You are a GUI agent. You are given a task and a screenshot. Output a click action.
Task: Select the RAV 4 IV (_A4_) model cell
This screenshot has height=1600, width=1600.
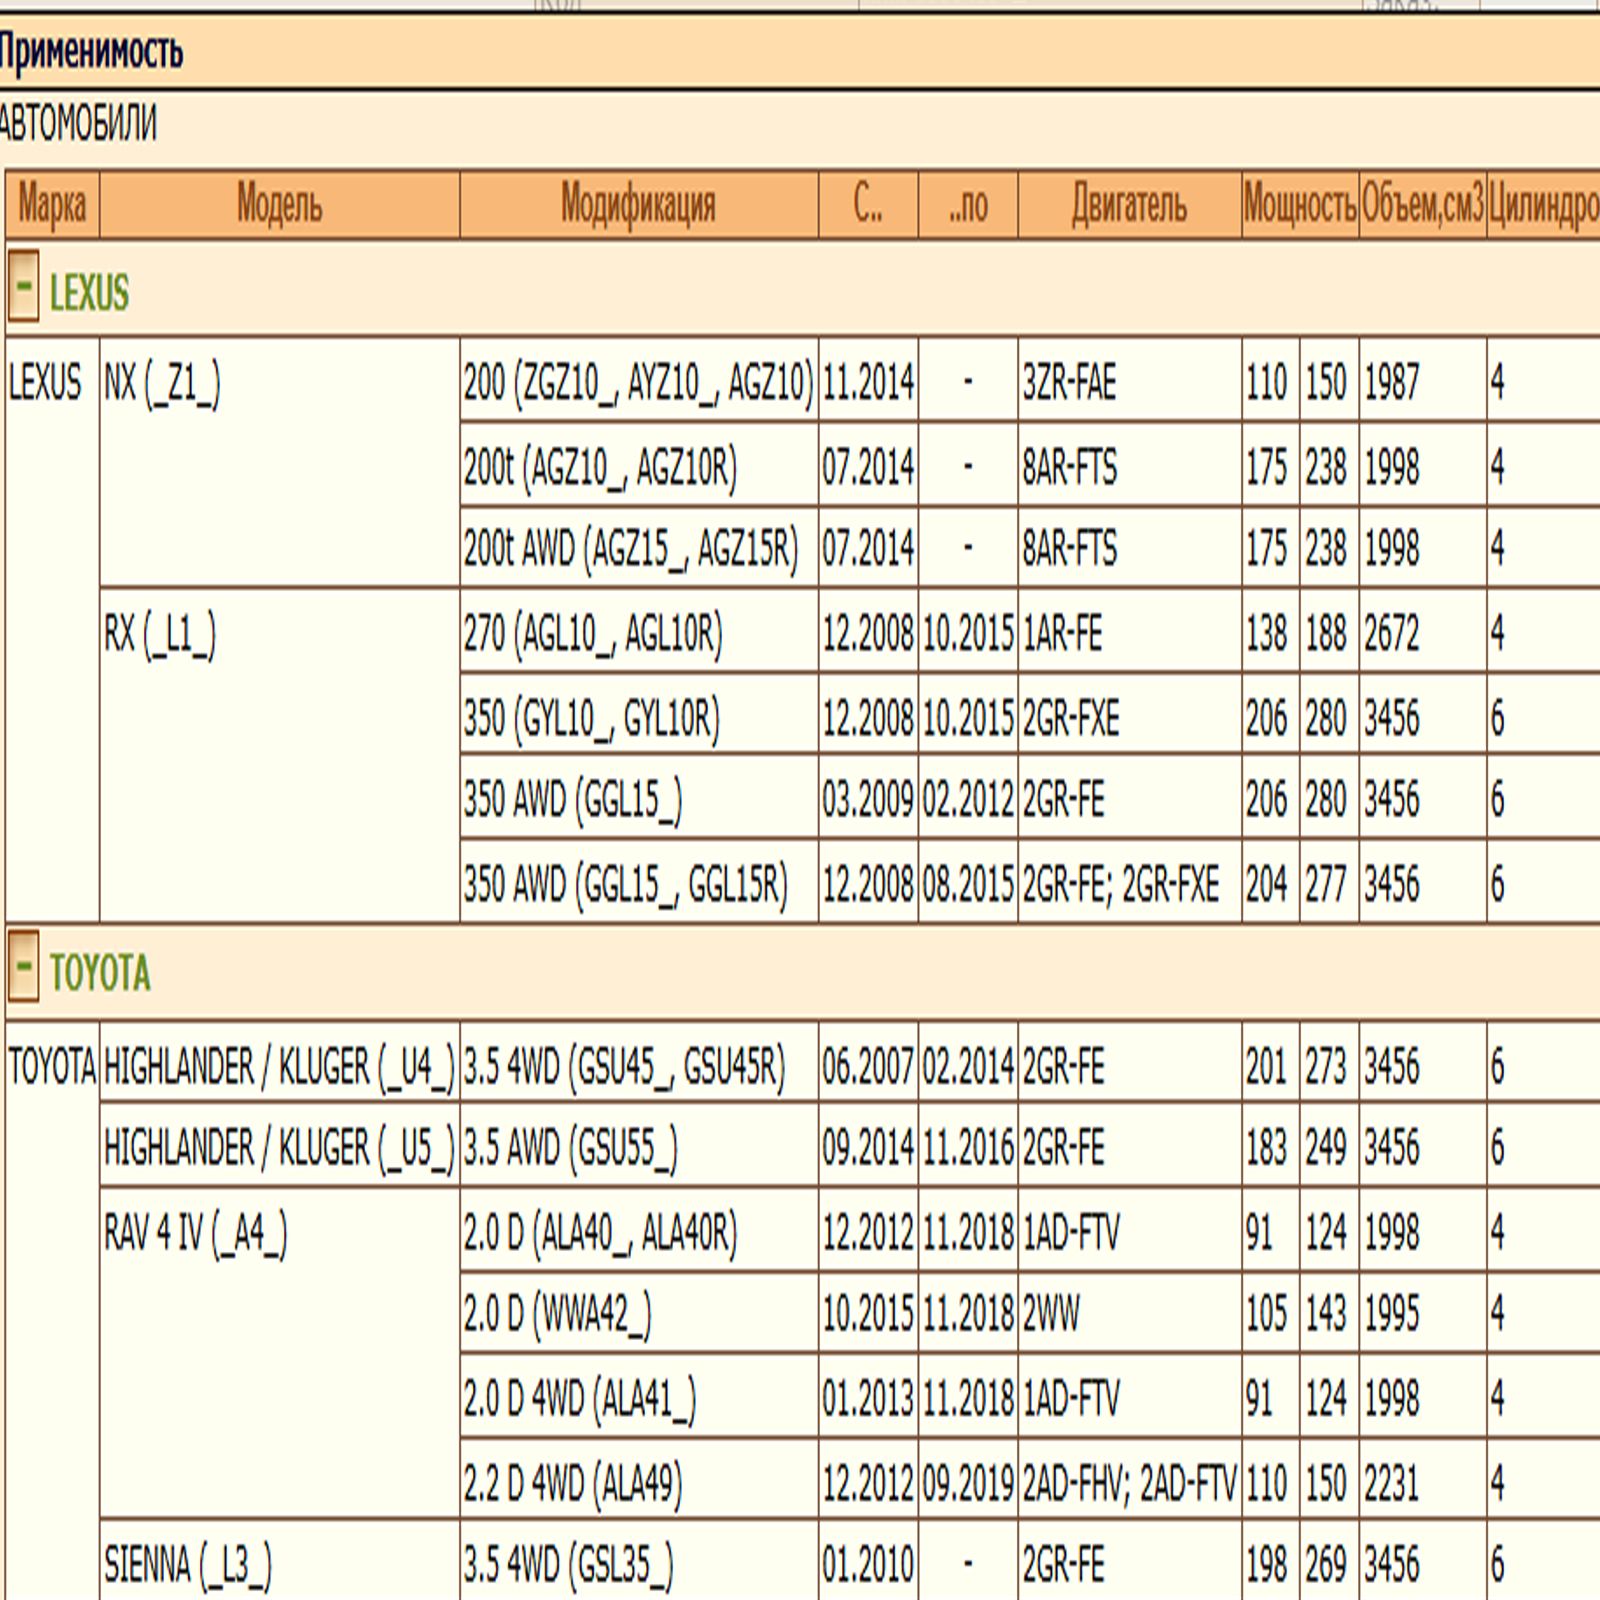pos(195,1233)
